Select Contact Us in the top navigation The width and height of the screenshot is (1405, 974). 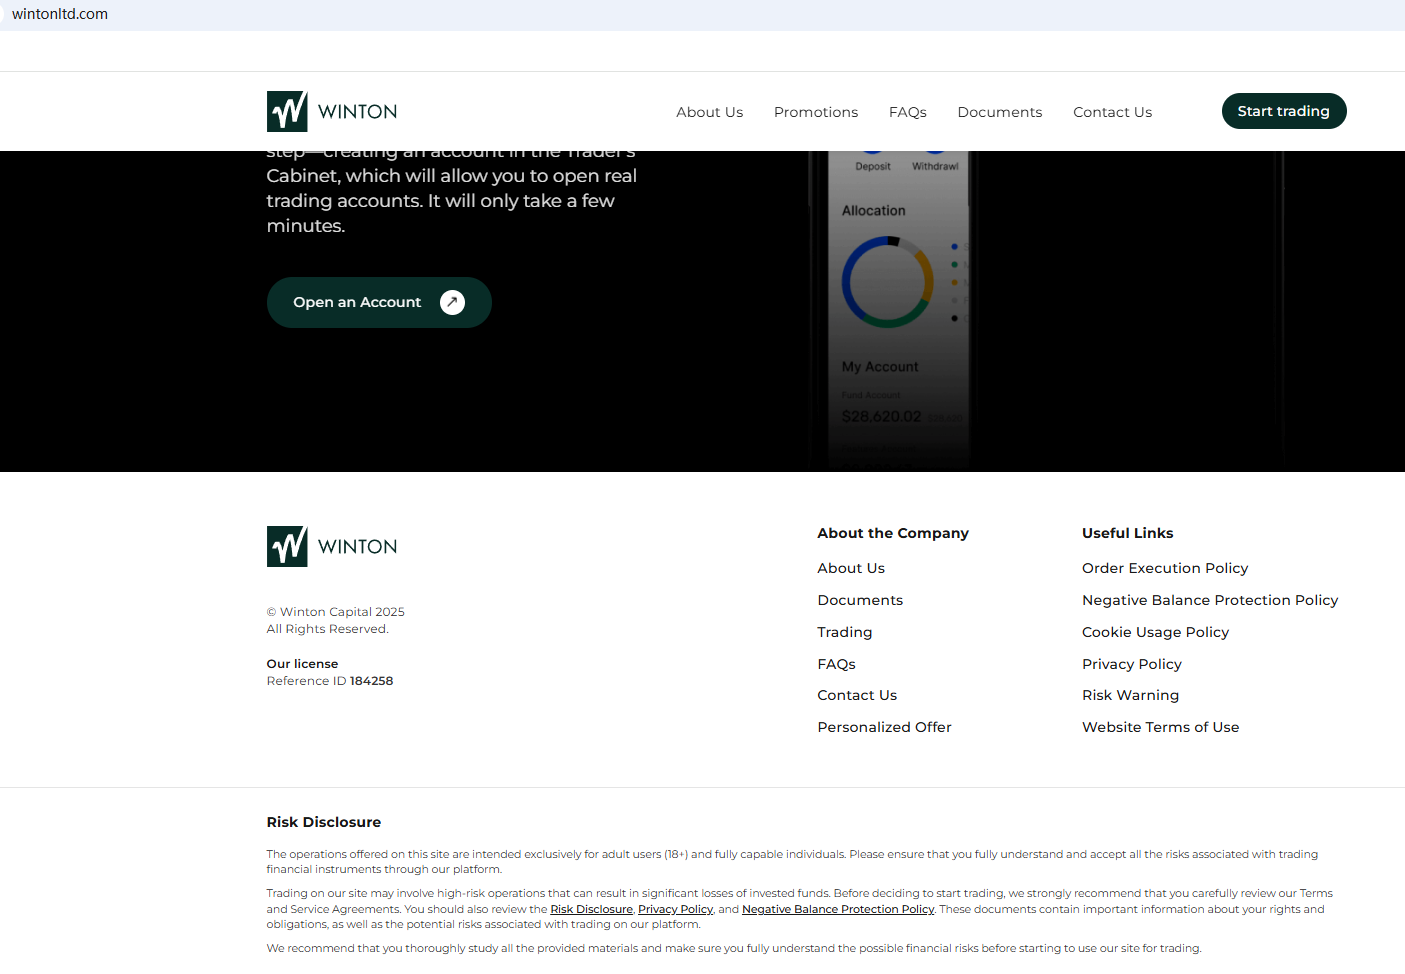coord(1112,112)
